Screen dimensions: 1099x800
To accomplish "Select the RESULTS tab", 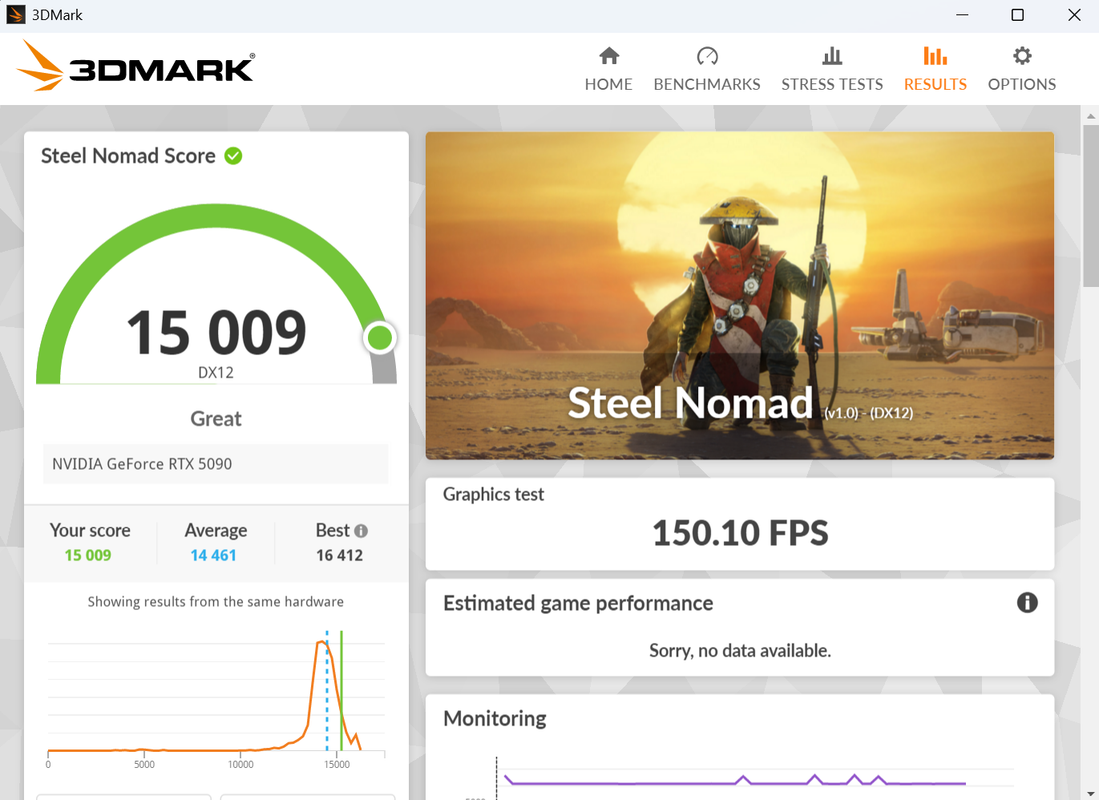I will pyautogui.click(x=935, y=69).
